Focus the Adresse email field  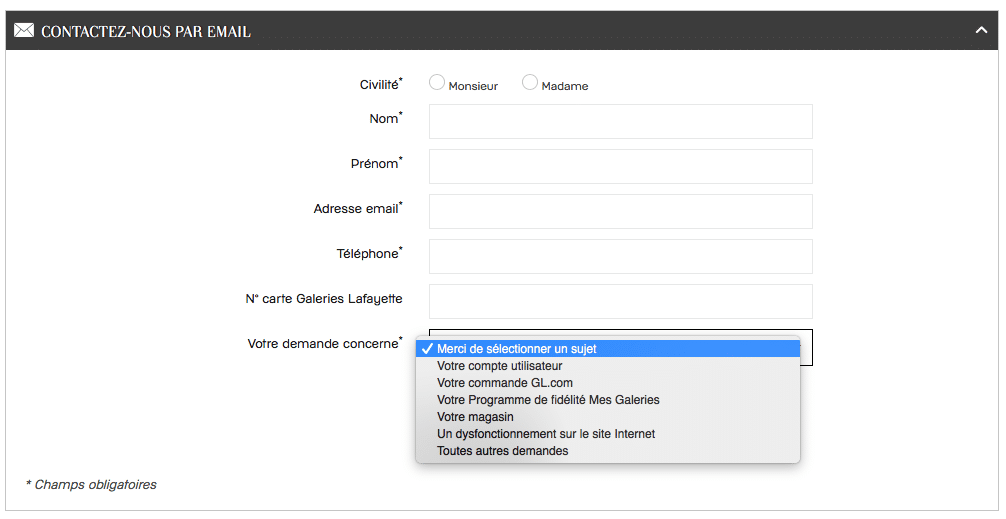click(620, 211)
